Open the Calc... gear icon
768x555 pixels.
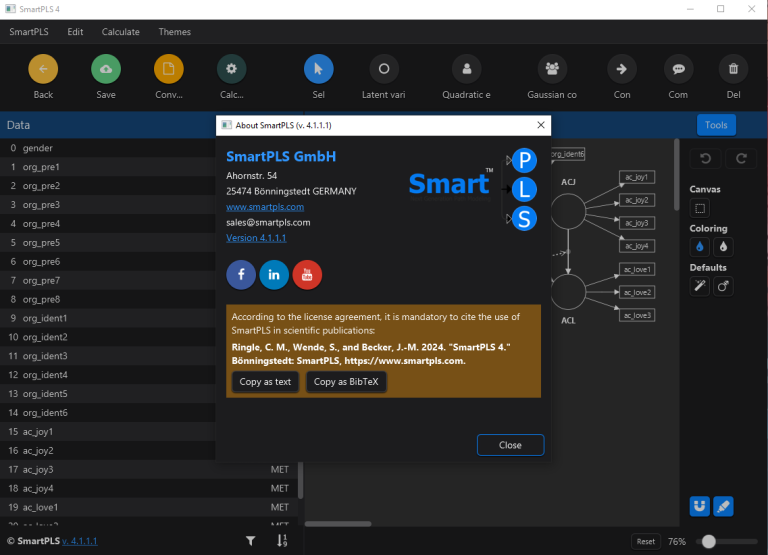231,69
